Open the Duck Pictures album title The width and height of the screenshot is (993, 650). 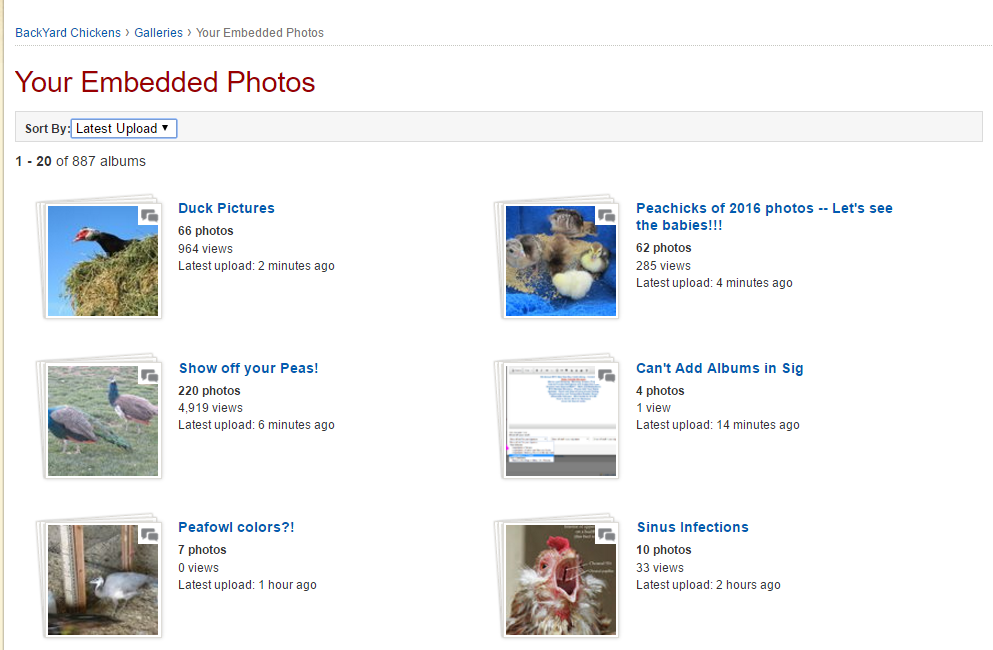226,208
